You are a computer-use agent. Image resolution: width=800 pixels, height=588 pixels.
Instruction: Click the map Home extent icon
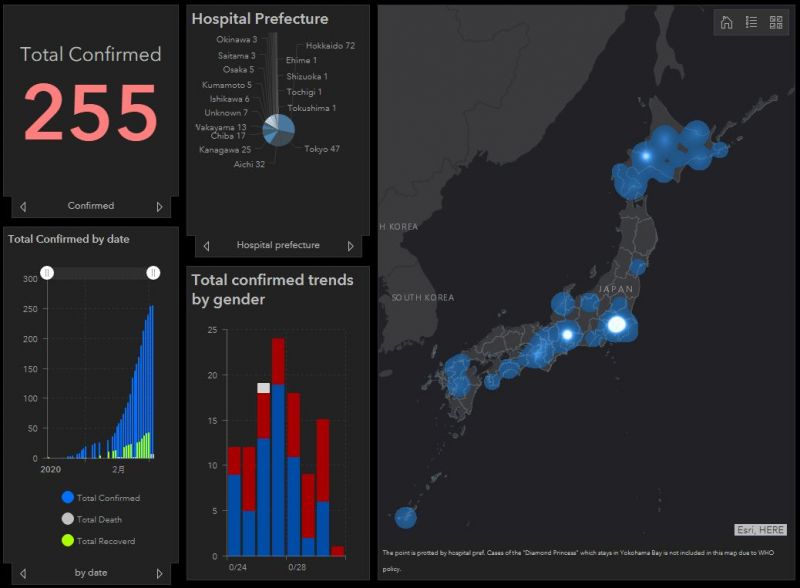[x=727, y=23]
